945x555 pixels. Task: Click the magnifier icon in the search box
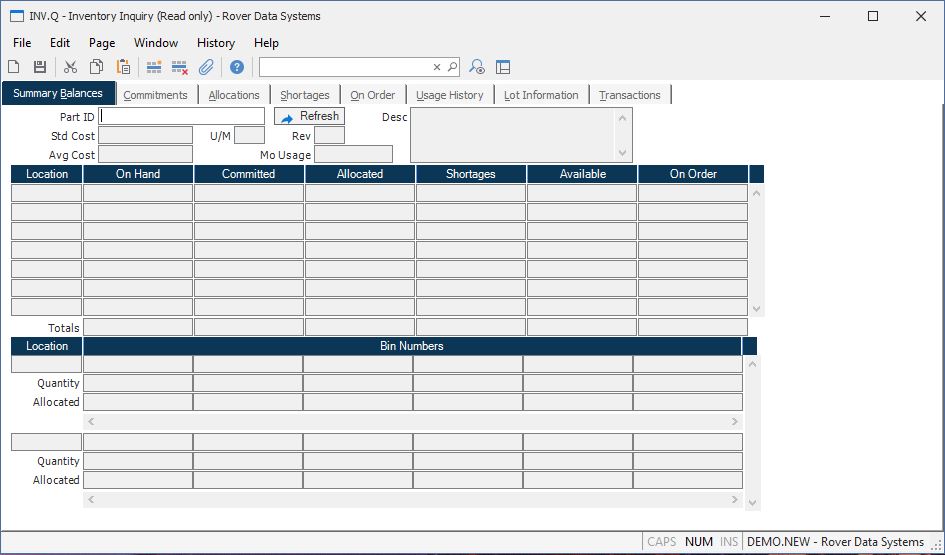(x=452, y=67)
